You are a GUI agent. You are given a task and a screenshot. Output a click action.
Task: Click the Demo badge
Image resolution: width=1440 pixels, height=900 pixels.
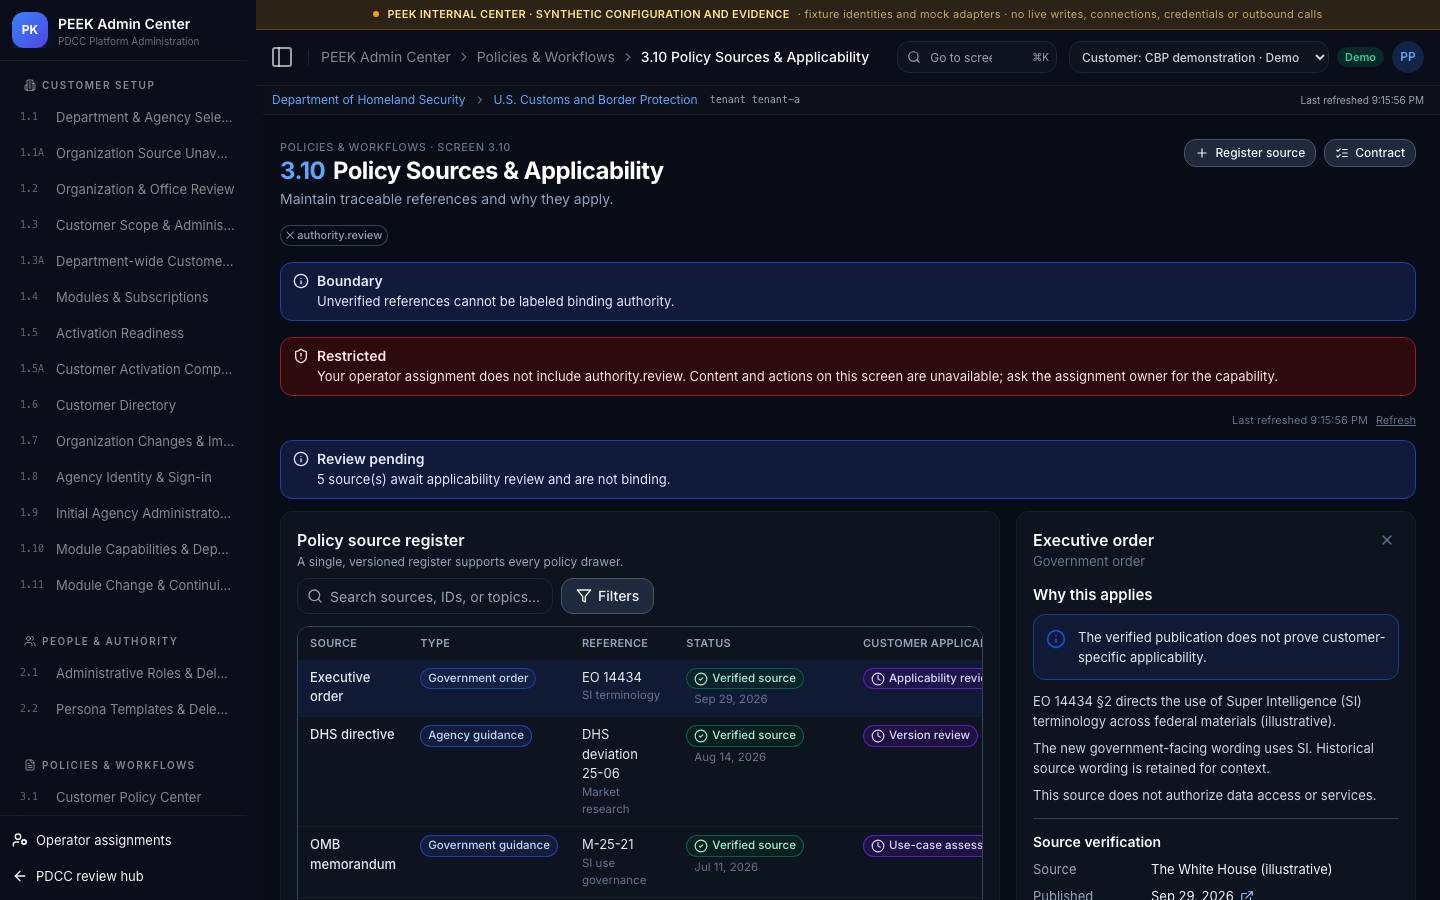tap(1360, 57)
